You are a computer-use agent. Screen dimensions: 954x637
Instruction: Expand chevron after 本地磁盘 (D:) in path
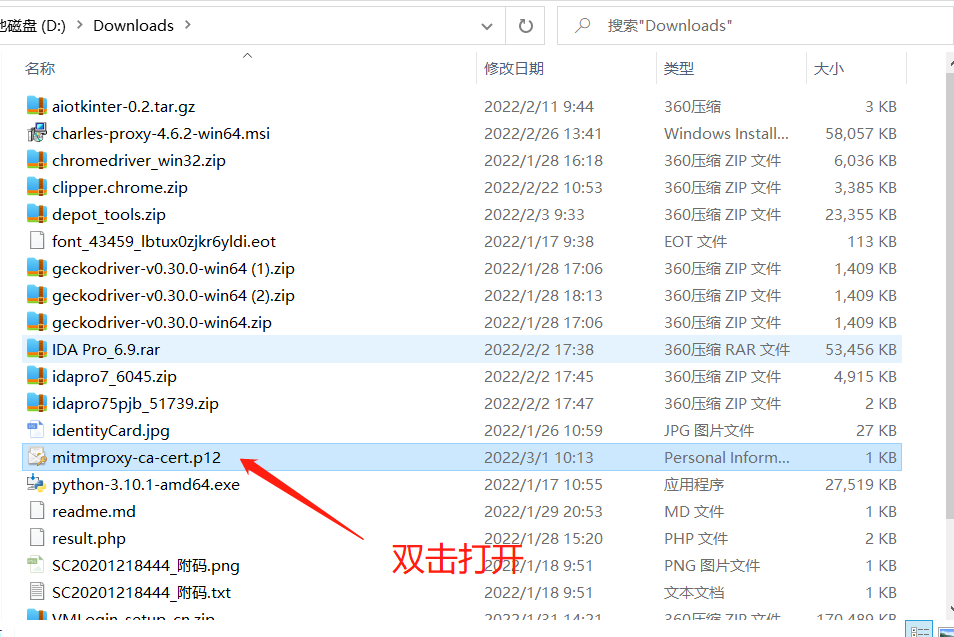pyautogui.click(x=79, y=25)
